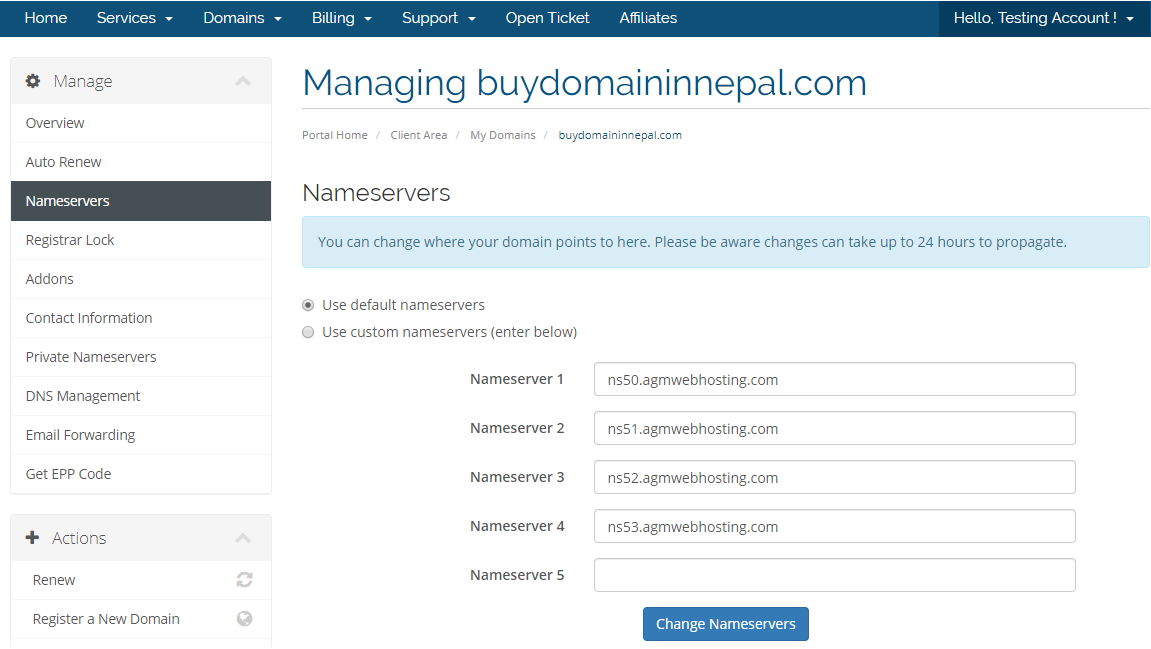Select Use default nameservers option

[308, 305]
